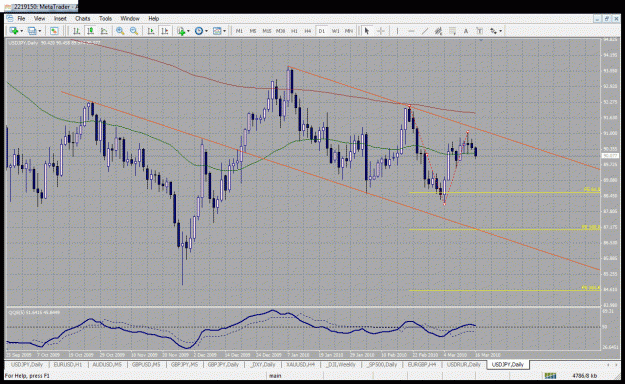Image resolution: width=625 pixels, height=384 pixels.
Task: Switch chart to Candlesticks mode
Action: [90, 31]
